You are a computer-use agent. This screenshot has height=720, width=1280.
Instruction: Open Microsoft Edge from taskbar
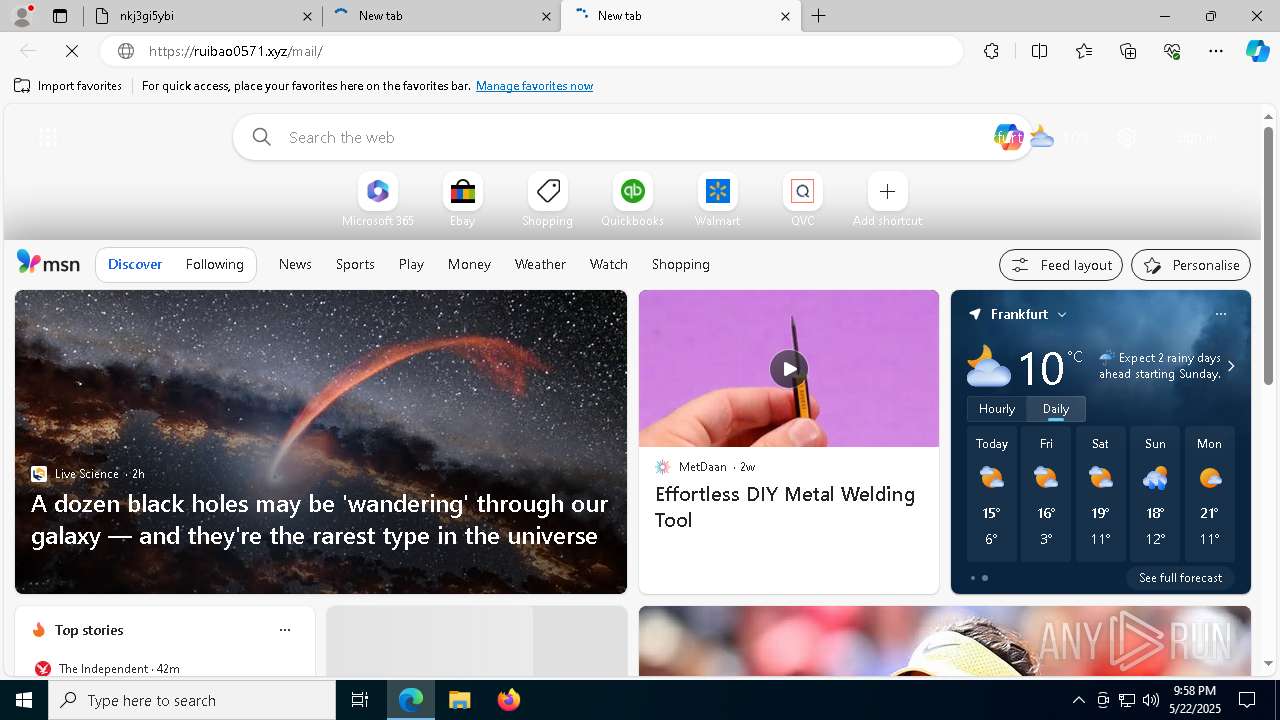(x=411, y=700)
